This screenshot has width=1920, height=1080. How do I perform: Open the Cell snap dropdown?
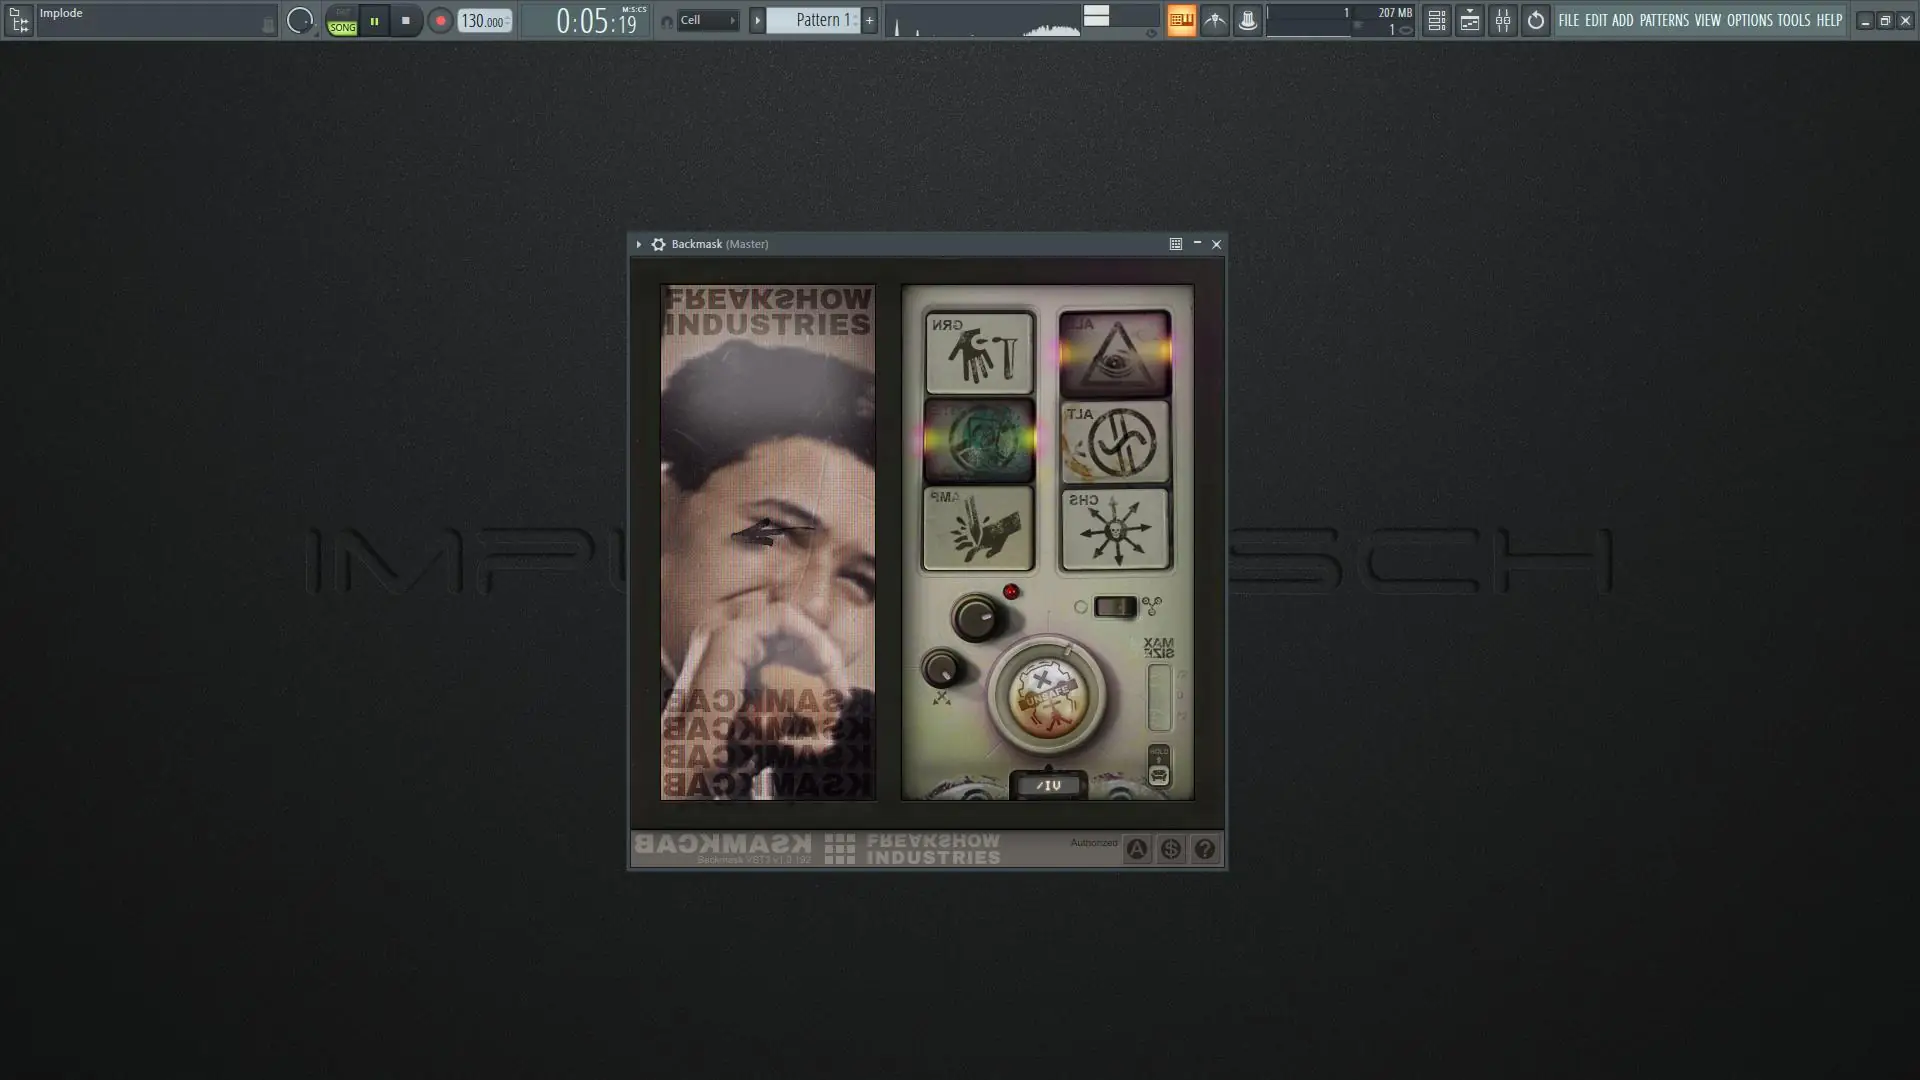pos(708,20)
